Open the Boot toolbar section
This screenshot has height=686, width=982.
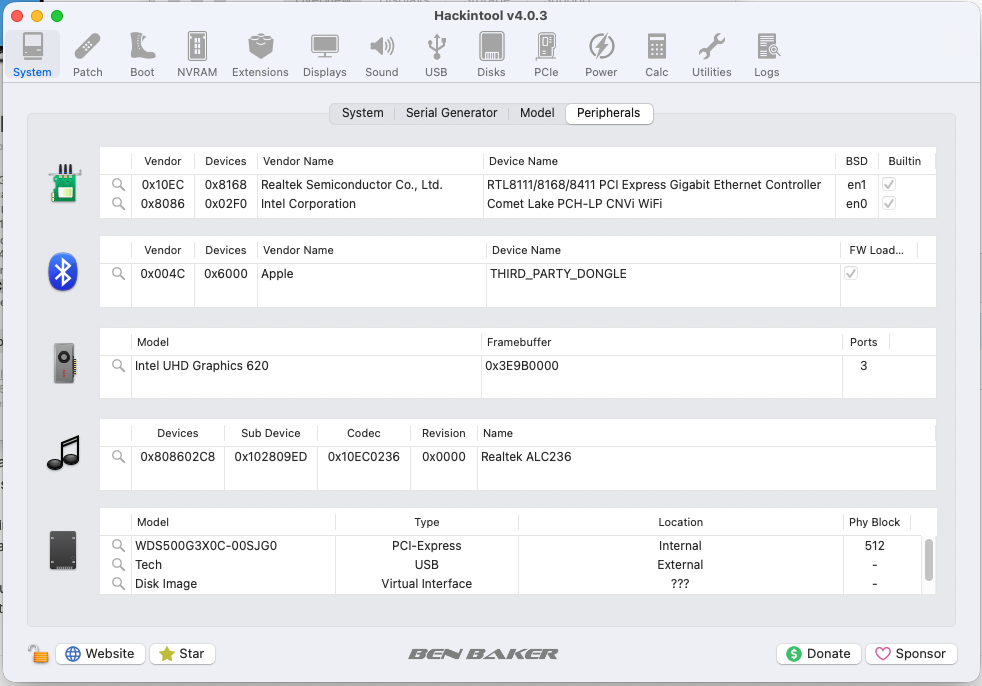(142, 55)
